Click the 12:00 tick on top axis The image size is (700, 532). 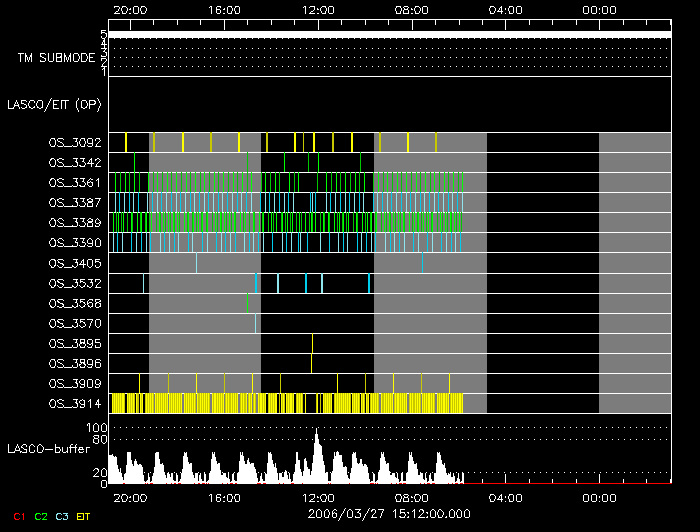tap(318, 10)
